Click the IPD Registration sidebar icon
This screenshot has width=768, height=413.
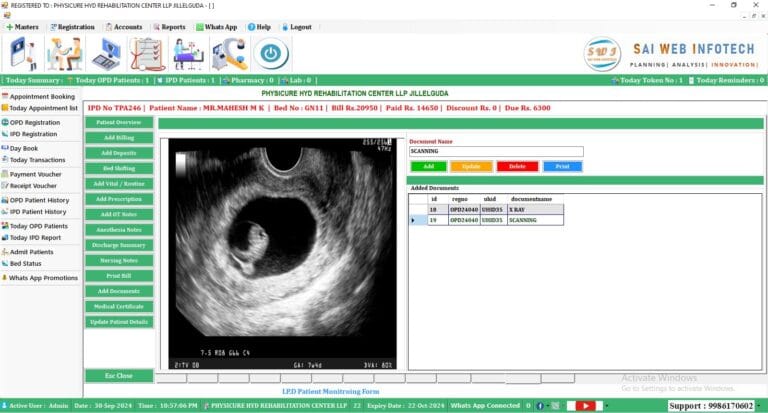5,134
